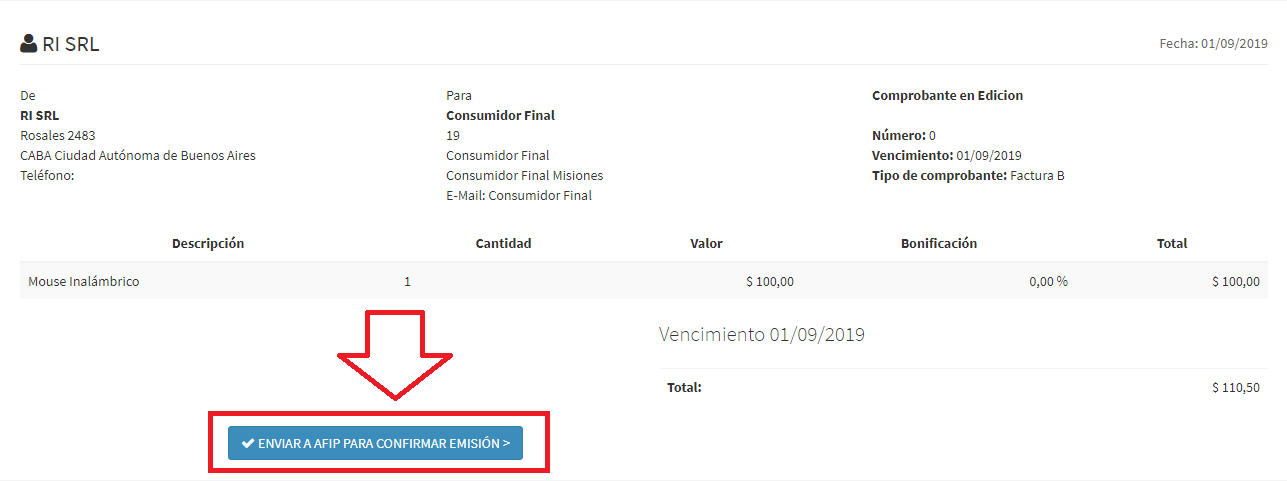Click the Valor column header
Screen dimensions: 1287x481
[x=706, y=243]
